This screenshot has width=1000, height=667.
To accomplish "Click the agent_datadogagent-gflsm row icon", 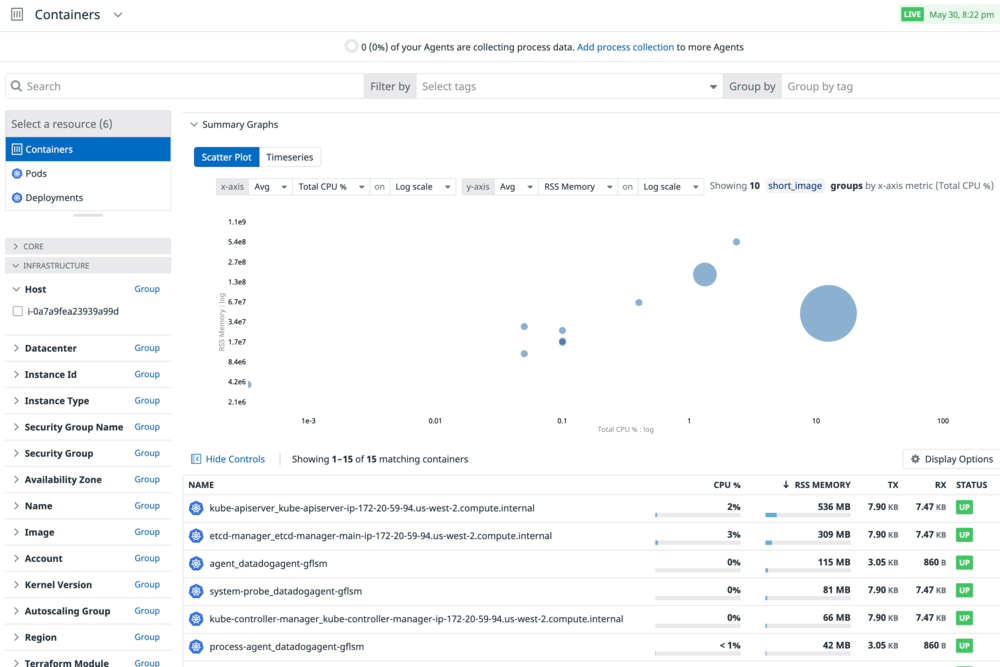I will [x=196, y=564].
